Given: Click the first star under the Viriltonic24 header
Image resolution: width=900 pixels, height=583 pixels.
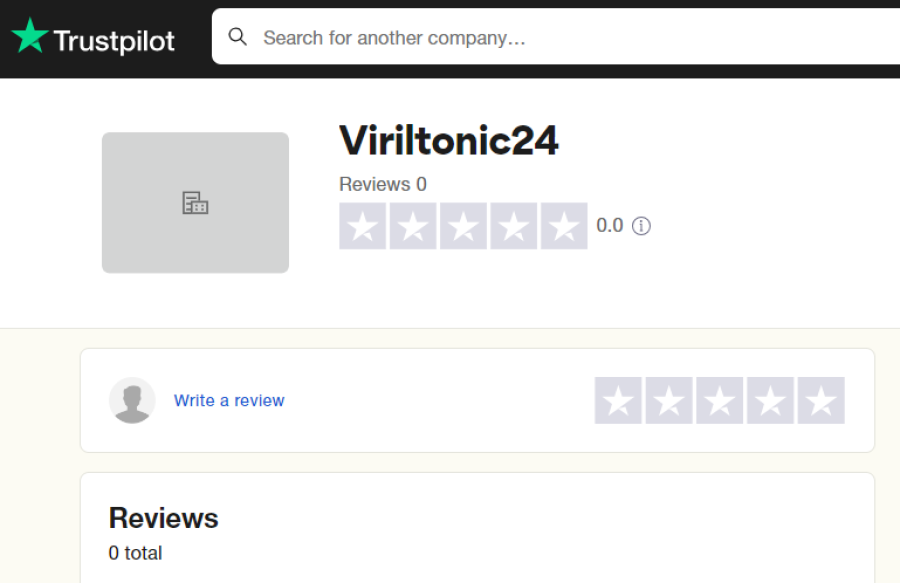Looking at the screenshot, I should 363,226.
